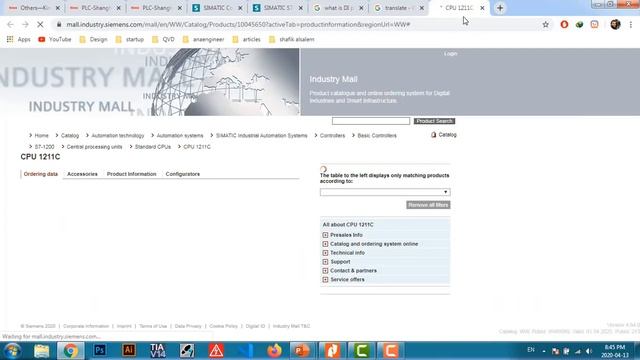Open shafik alsalem bookmarks folder
Image resolution: width=640 pixels, height=360 pixels.
tap(292, 39)
